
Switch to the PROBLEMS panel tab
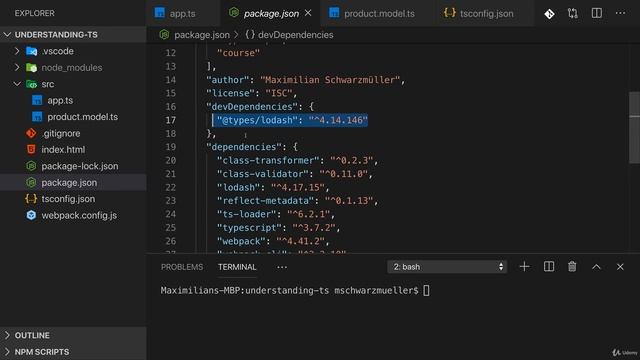point(182,267)
